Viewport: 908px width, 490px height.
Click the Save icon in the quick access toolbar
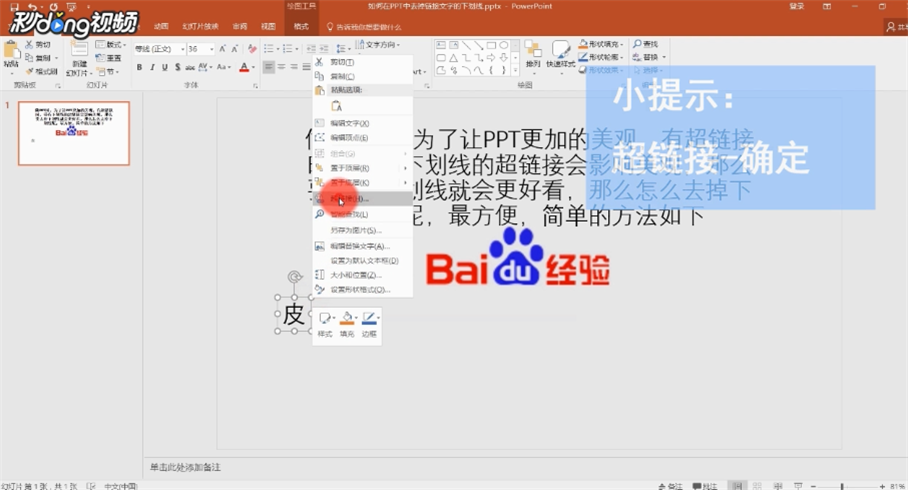coord(13,7)
